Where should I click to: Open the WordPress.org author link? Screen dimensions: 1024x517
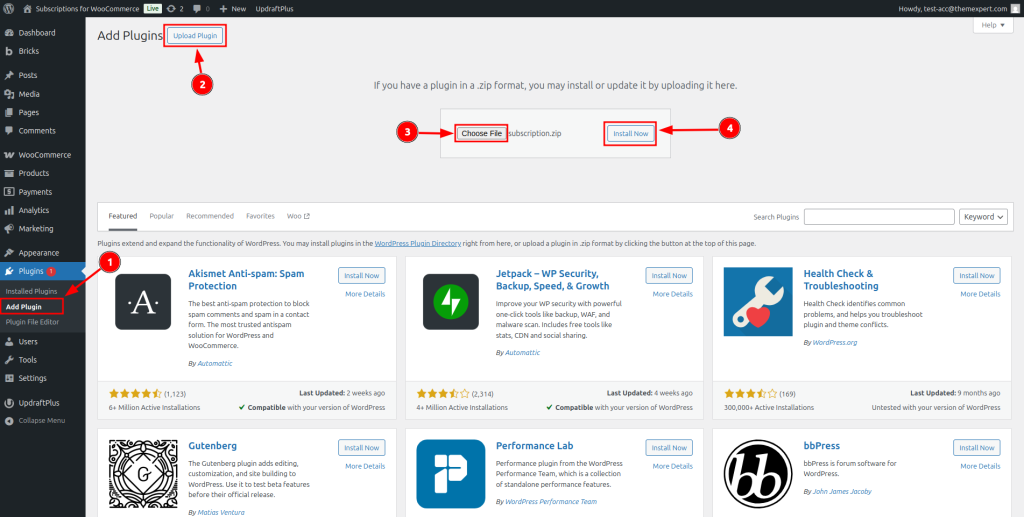tap(835, 342)
